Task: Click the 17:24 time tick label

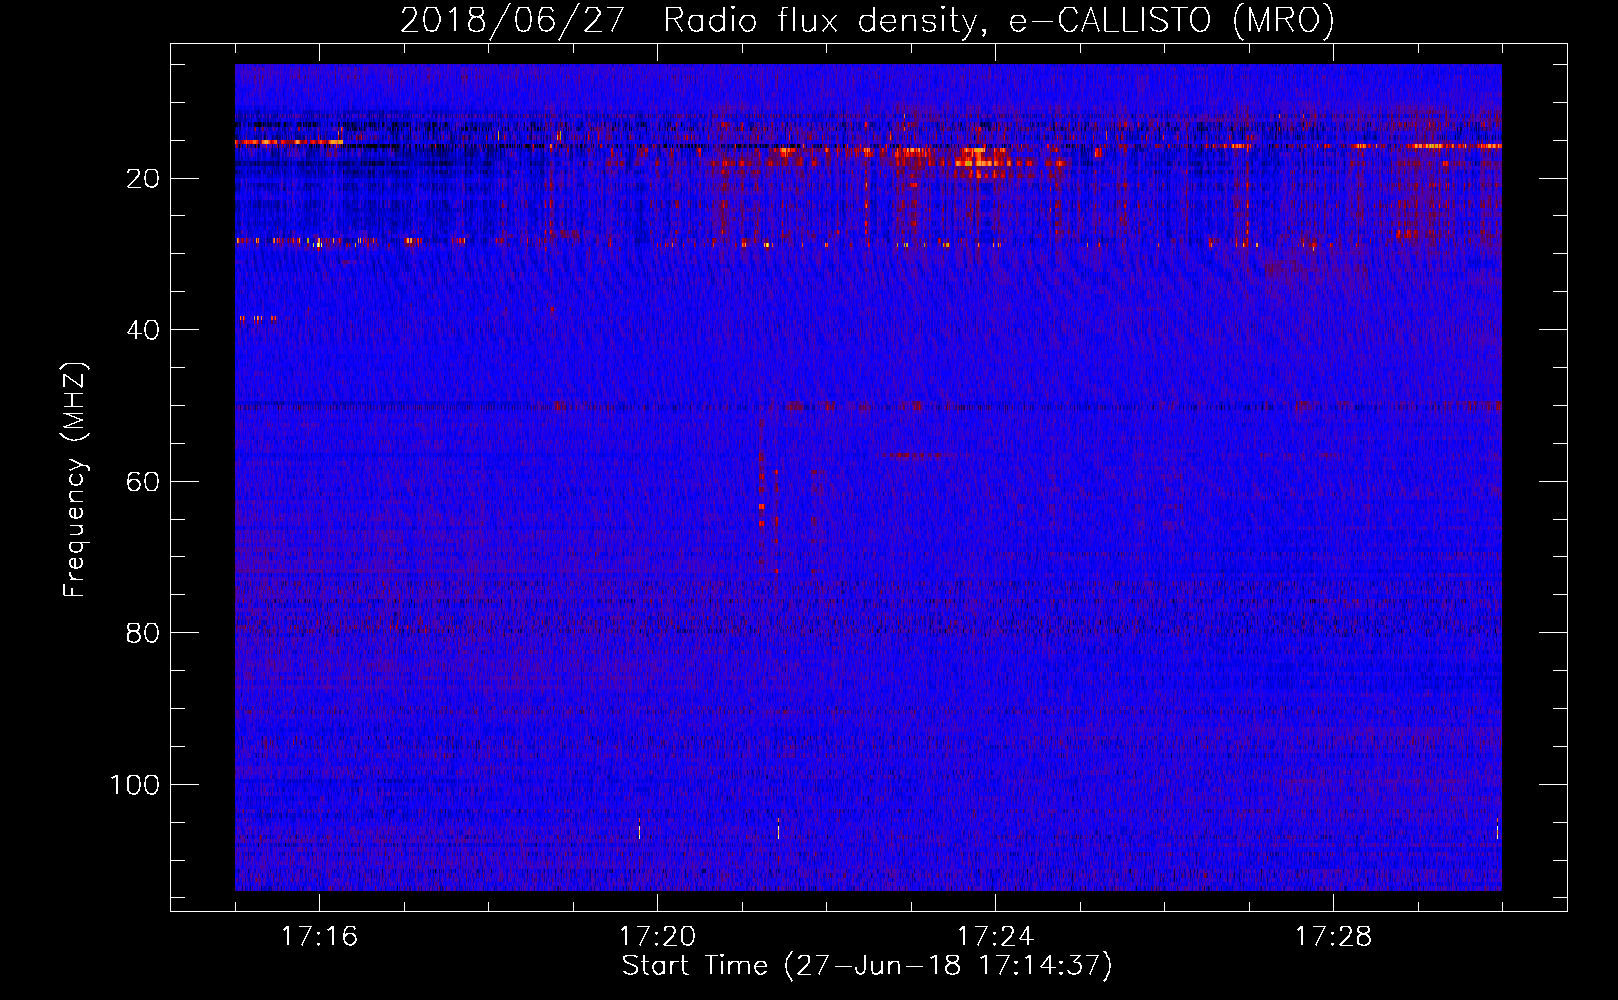Action: click(x=995, y=937)
